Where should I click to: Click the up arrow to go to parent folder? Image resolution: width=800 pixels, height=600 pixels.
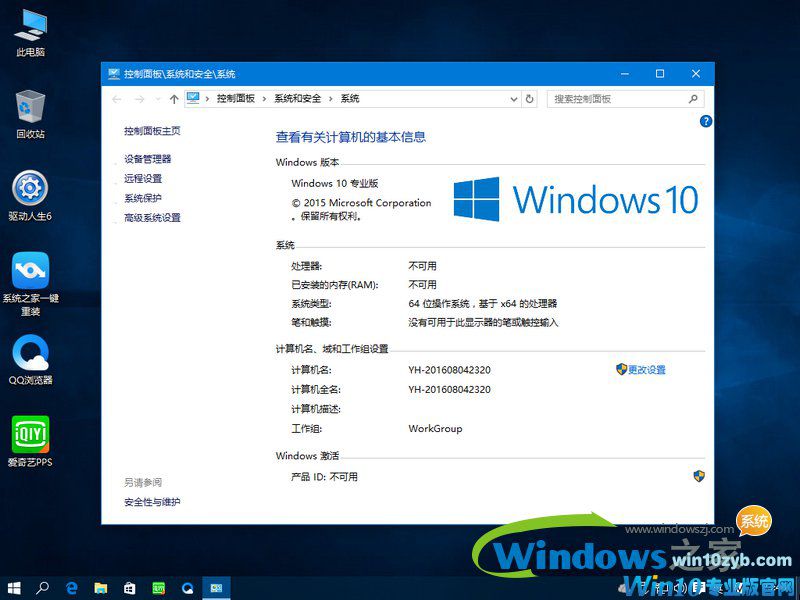click(x=175, y=99)
